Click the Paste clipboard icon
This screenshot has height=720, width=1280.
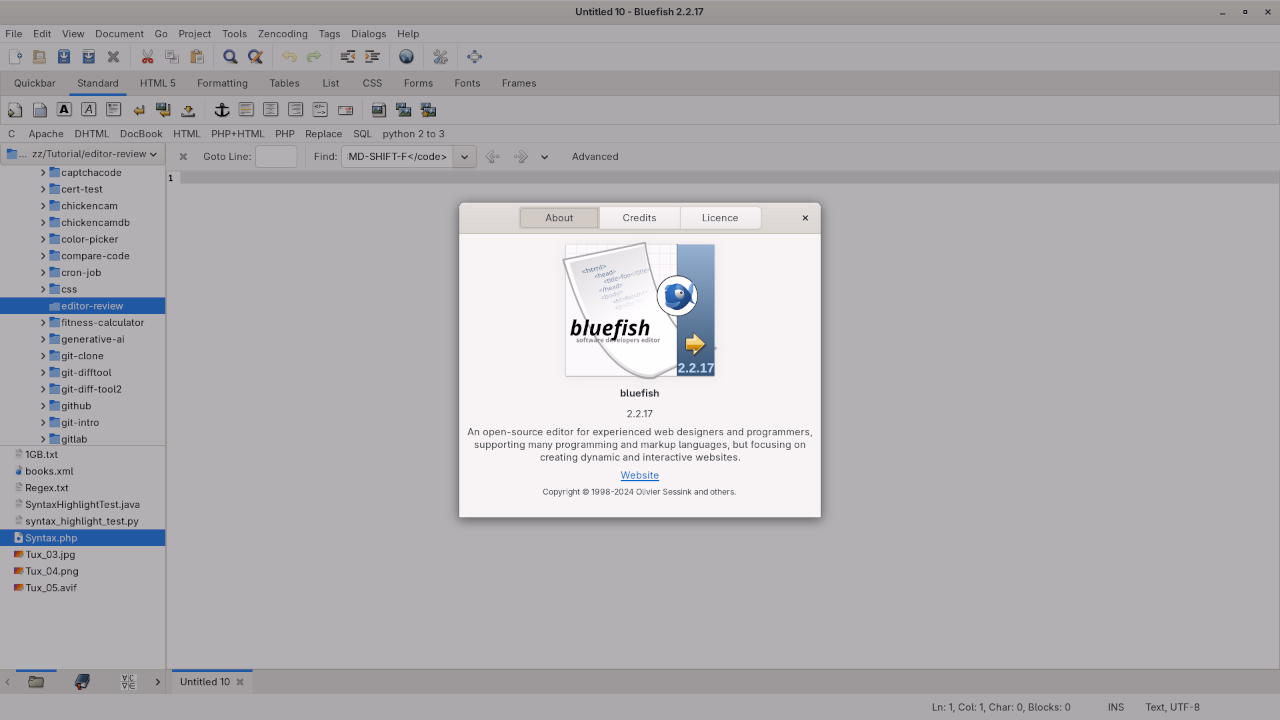196,57
